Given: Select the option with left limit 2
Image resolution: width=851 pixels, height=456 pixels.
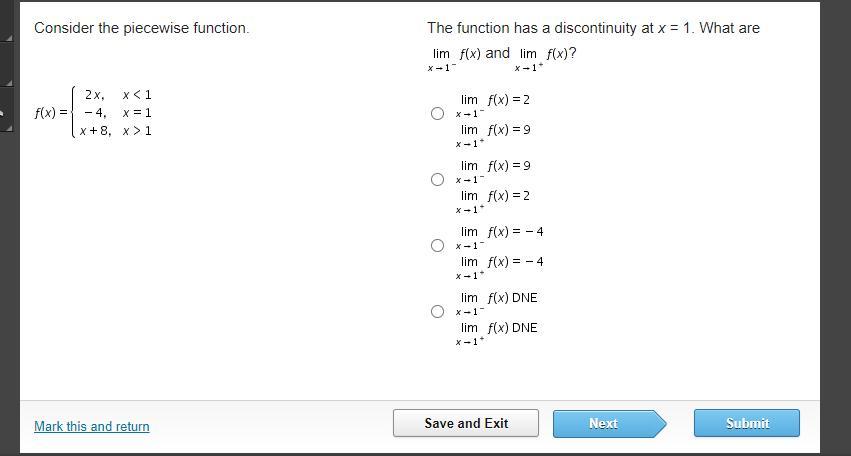Looking at the screenshot, I should [x=437, y=114].
